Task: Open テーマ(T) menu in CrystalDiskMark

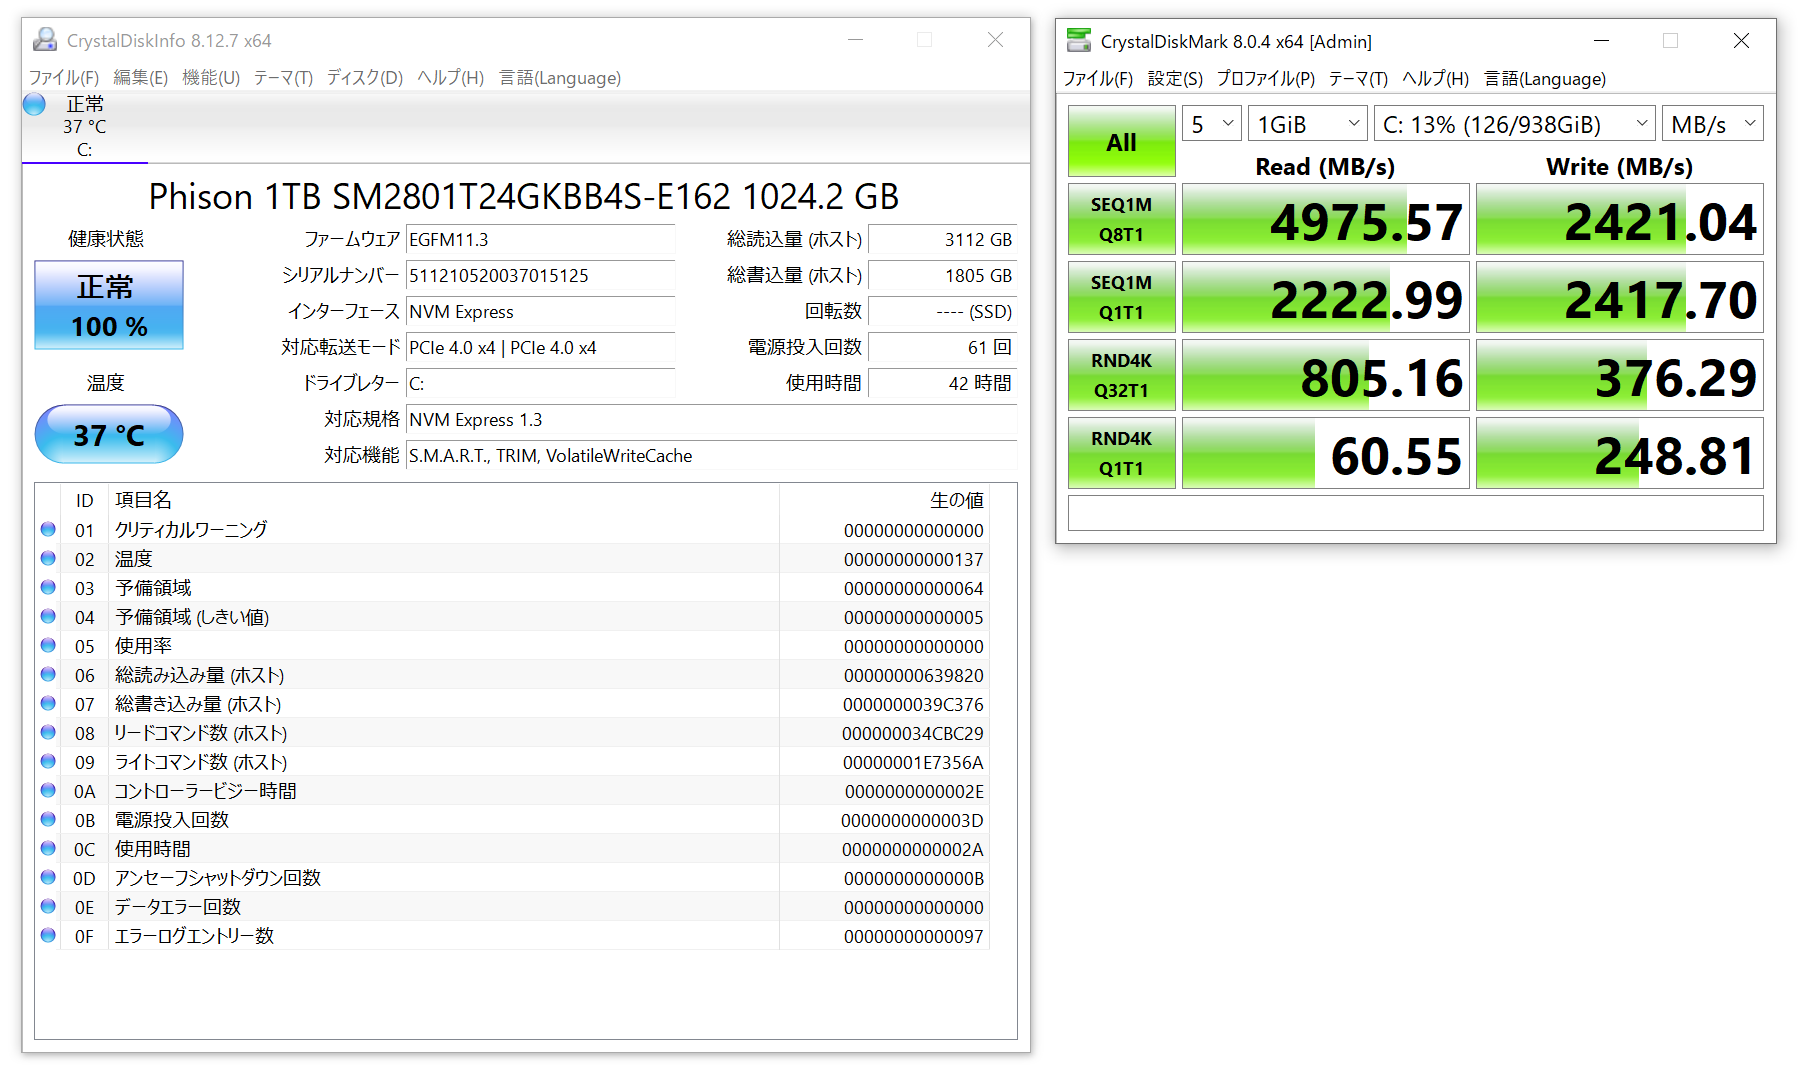Action: pos(1358,79)
